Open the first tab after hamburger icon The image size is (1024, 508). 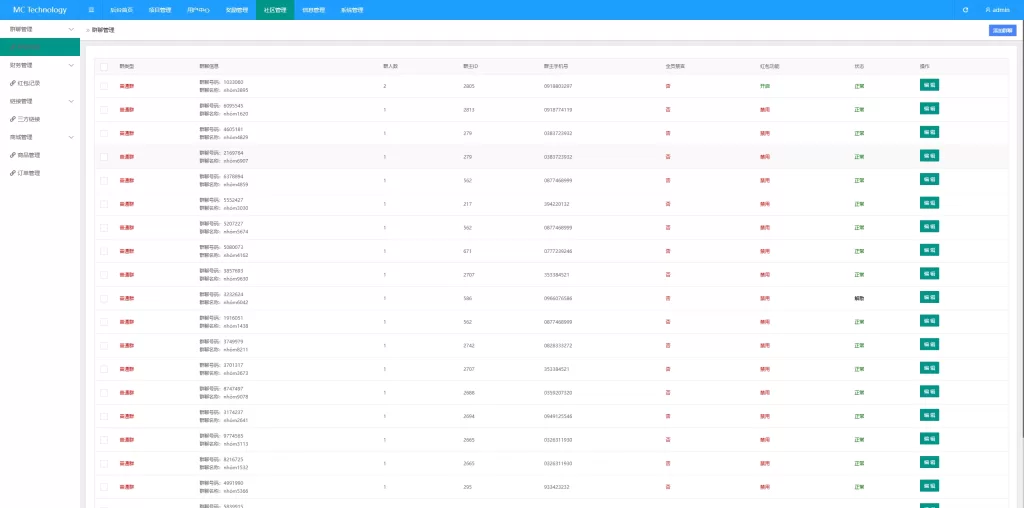[121, 10]
